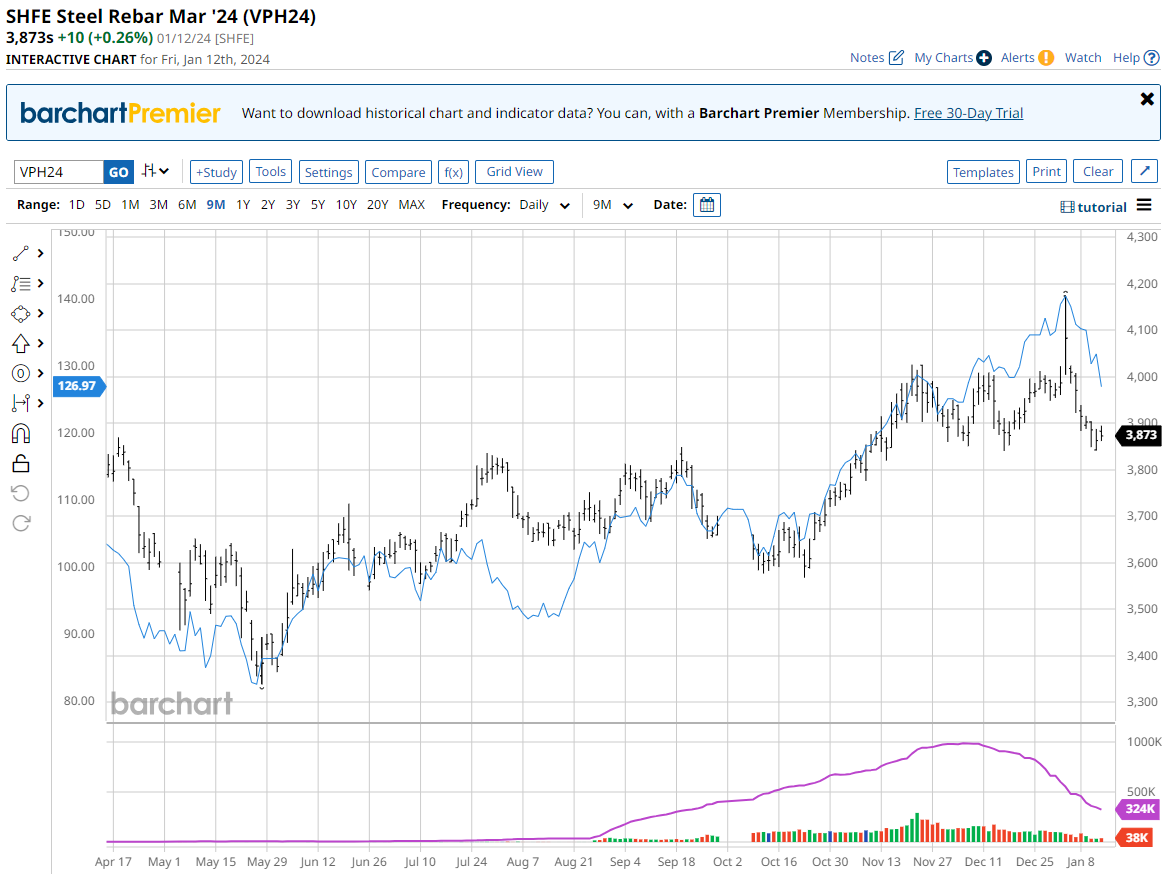The width and height of the screenshot is (1169, 879).
Task: Toggle the magnet snap mode
Action: pos(21,433)
